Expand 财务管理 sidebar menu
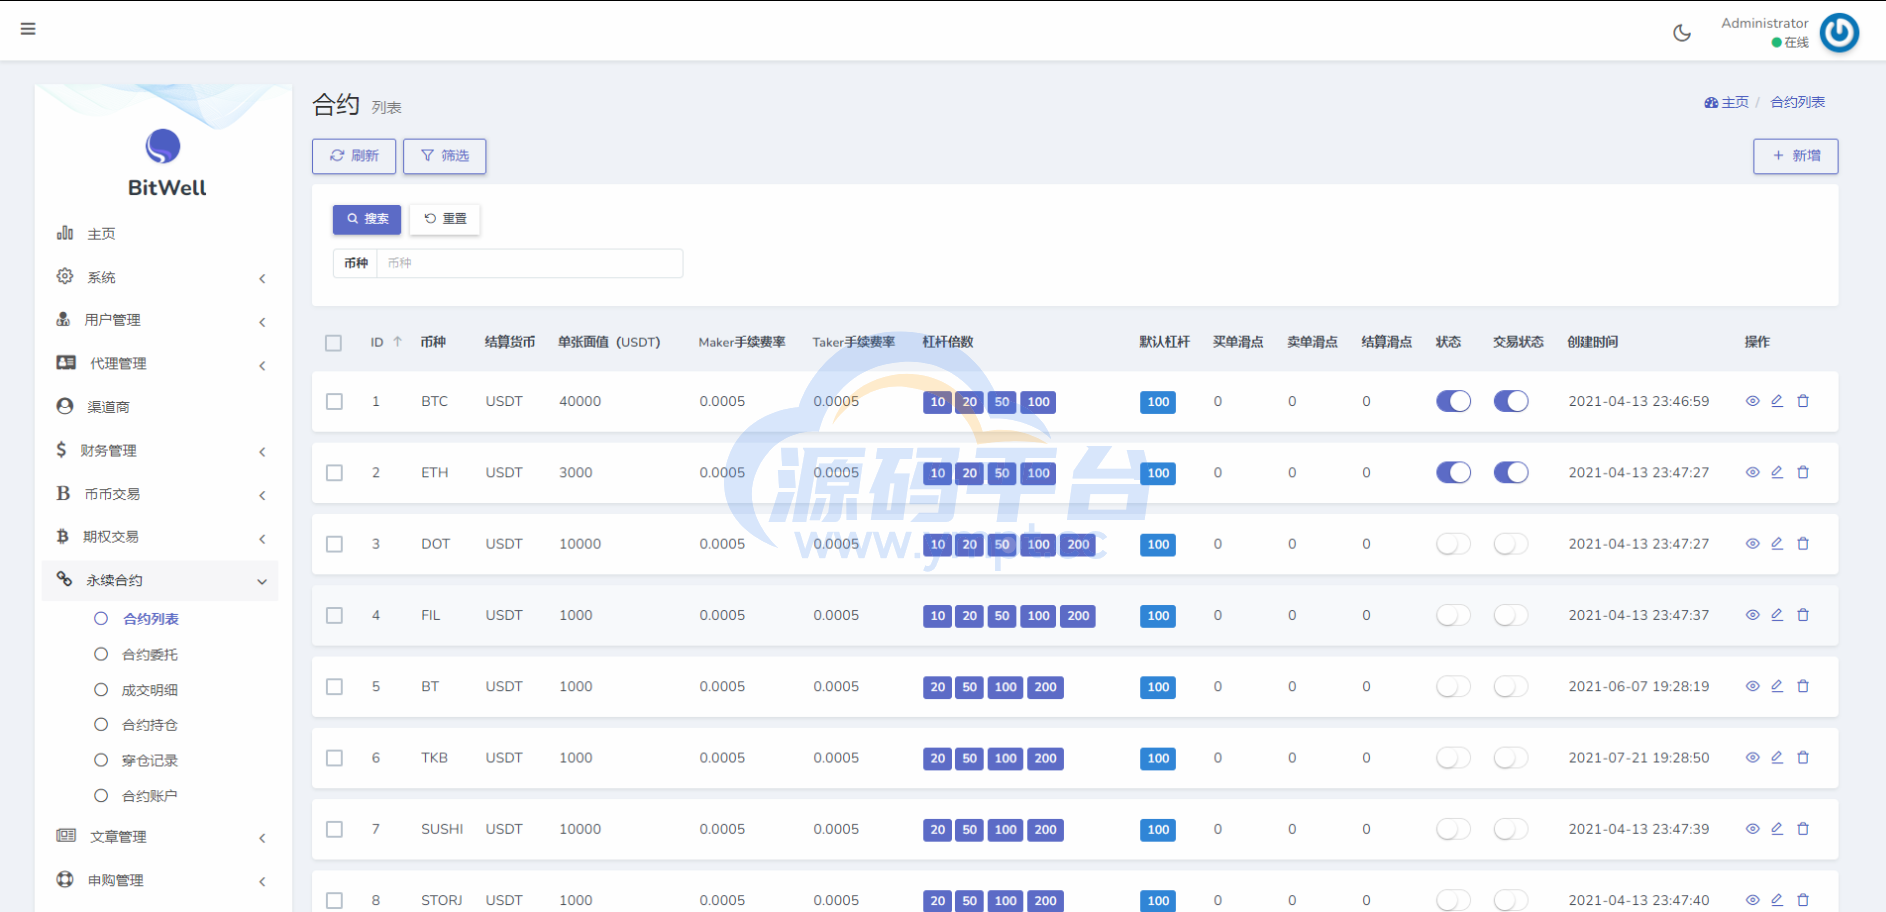The image size is (1886, 912). click(x=160, y=450)
